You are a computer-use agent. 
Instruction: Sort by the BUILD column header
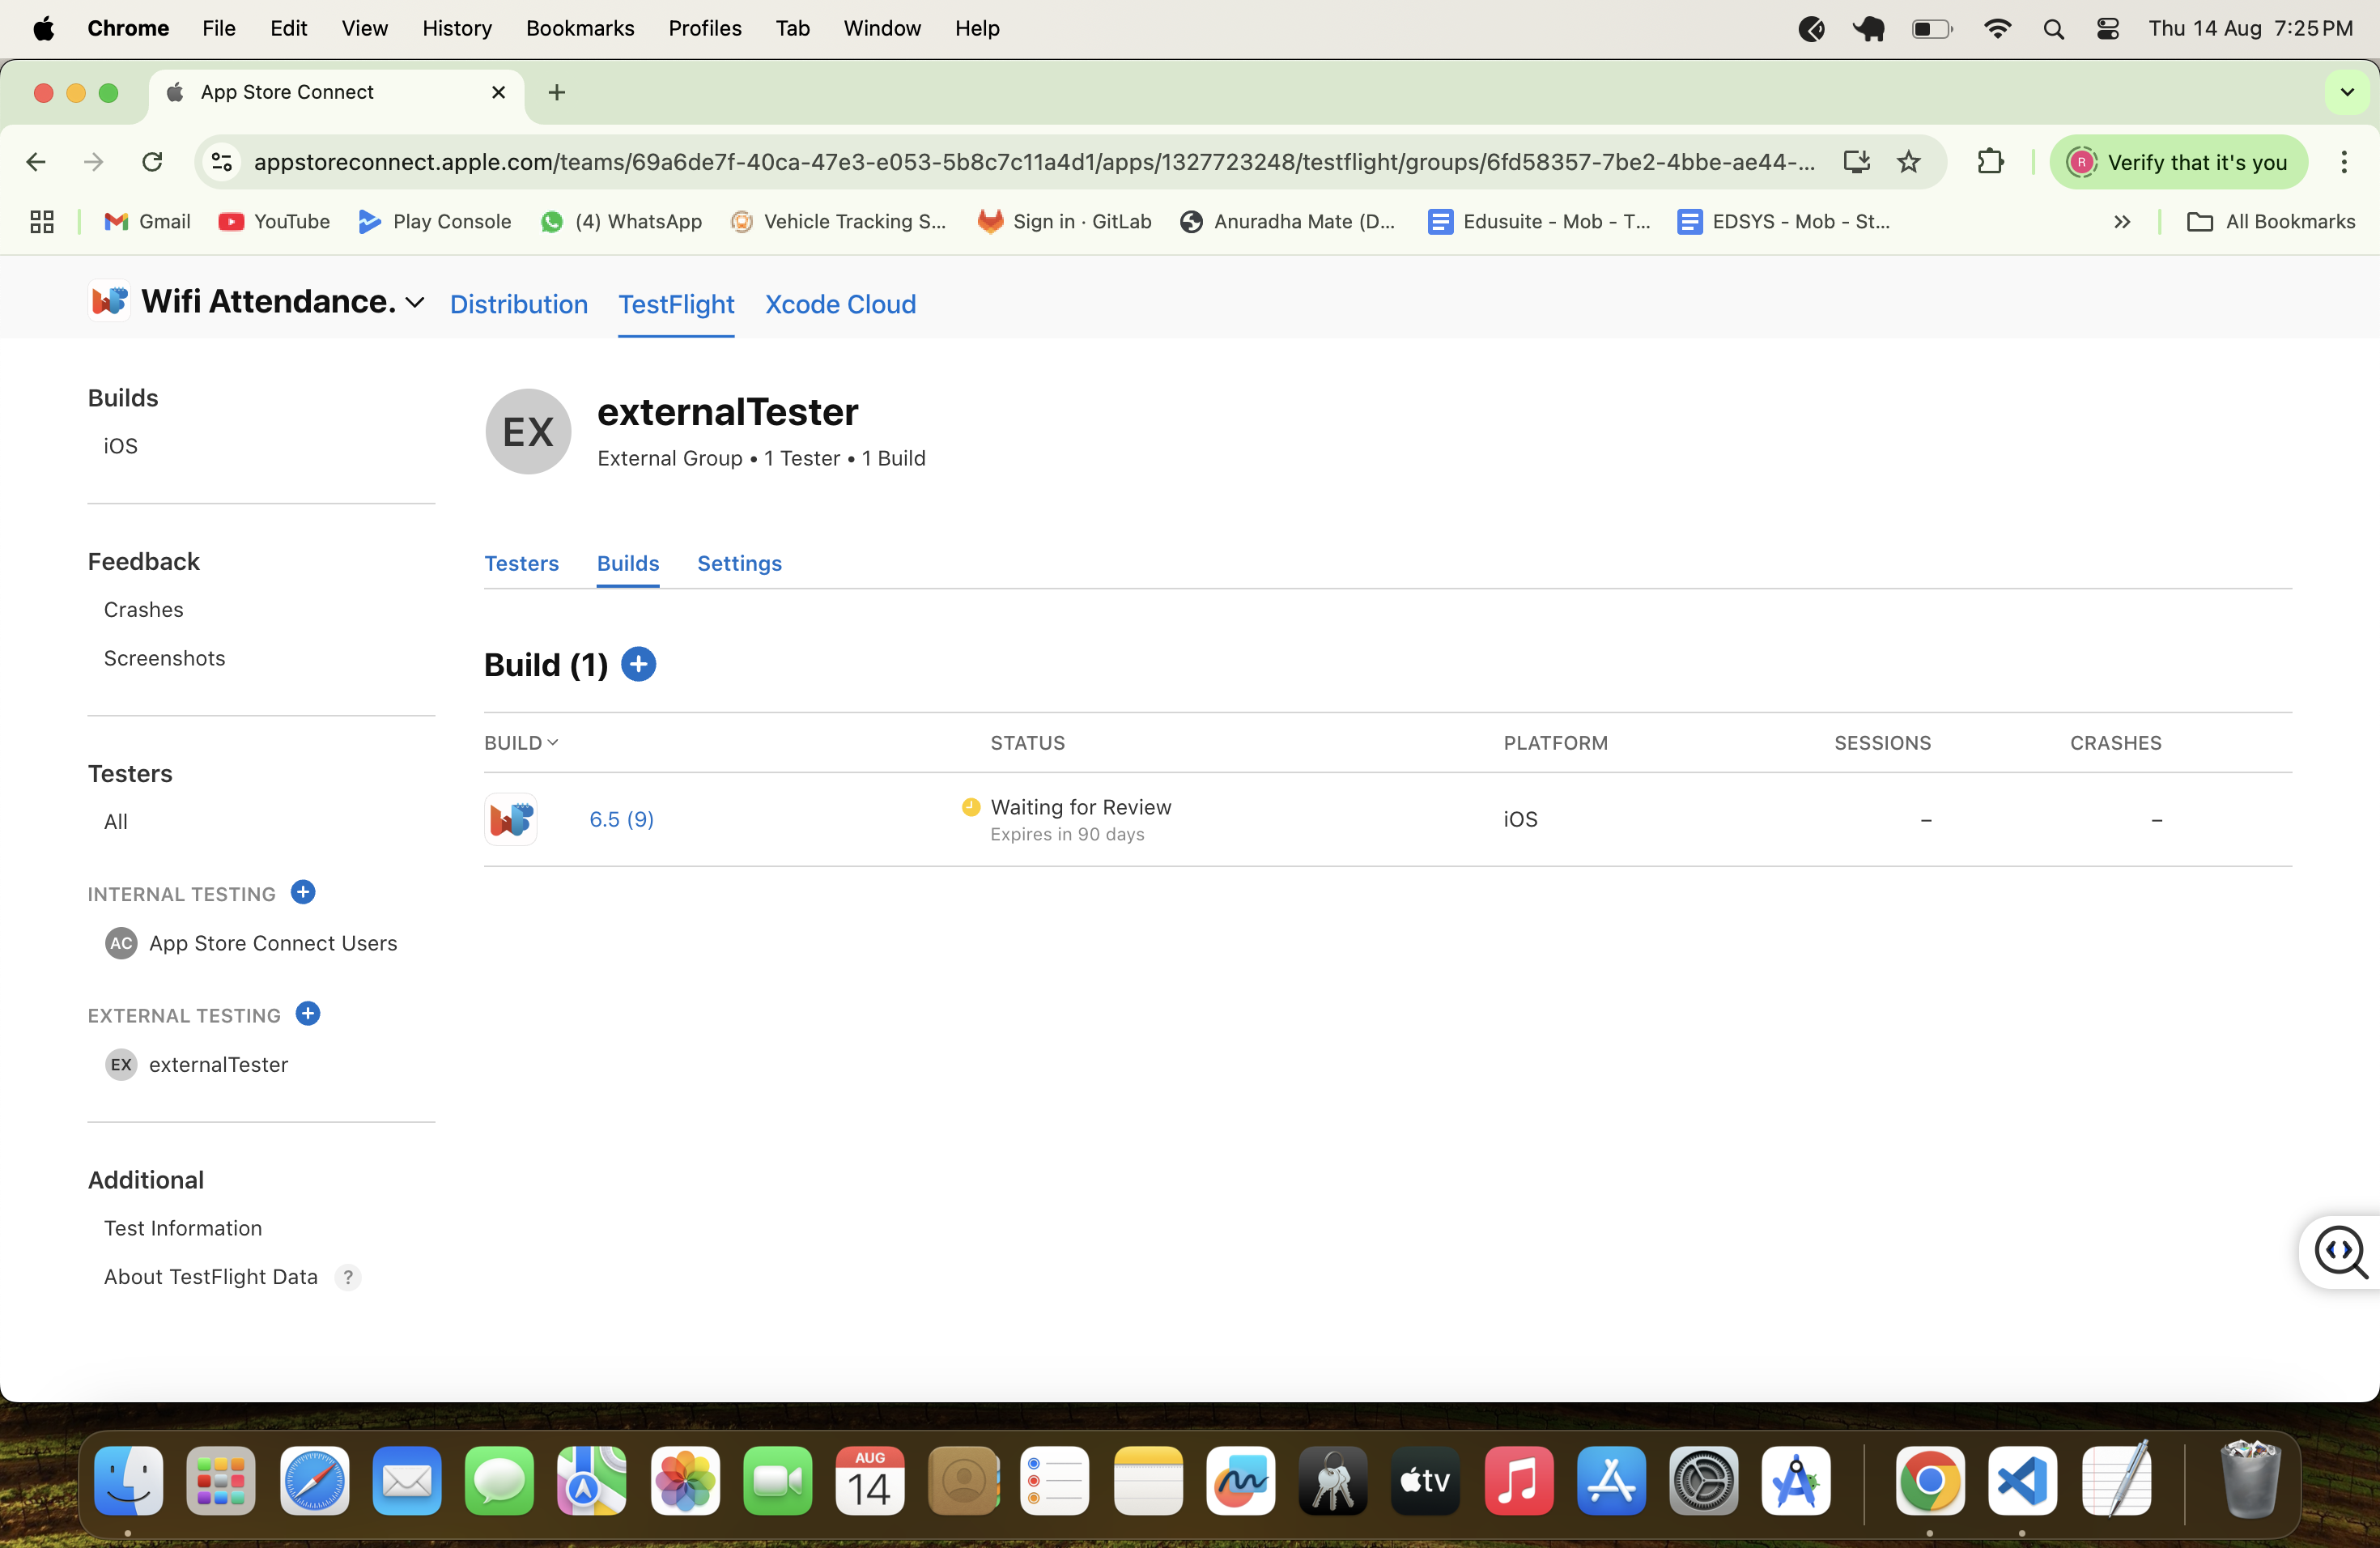point(521,743)
